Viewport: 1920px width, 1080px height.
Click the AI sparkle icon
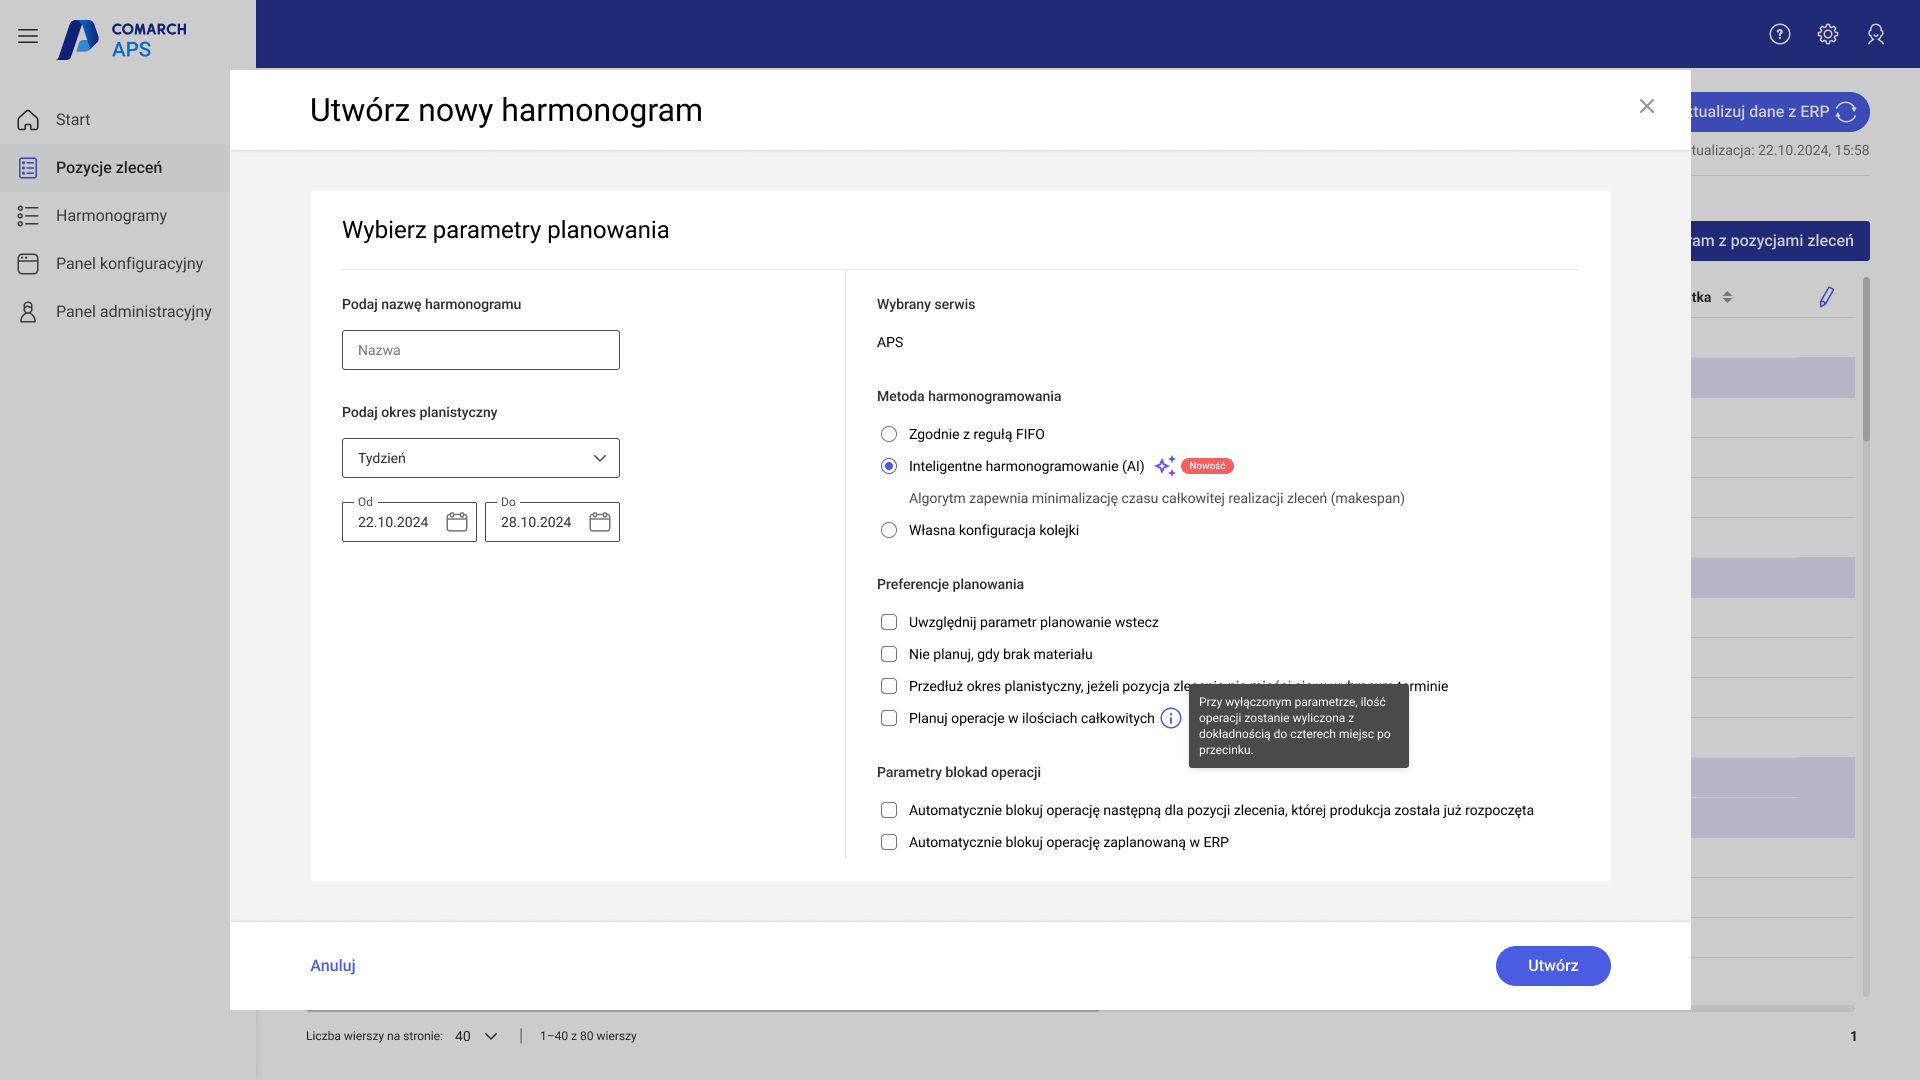click(1165, 466)
